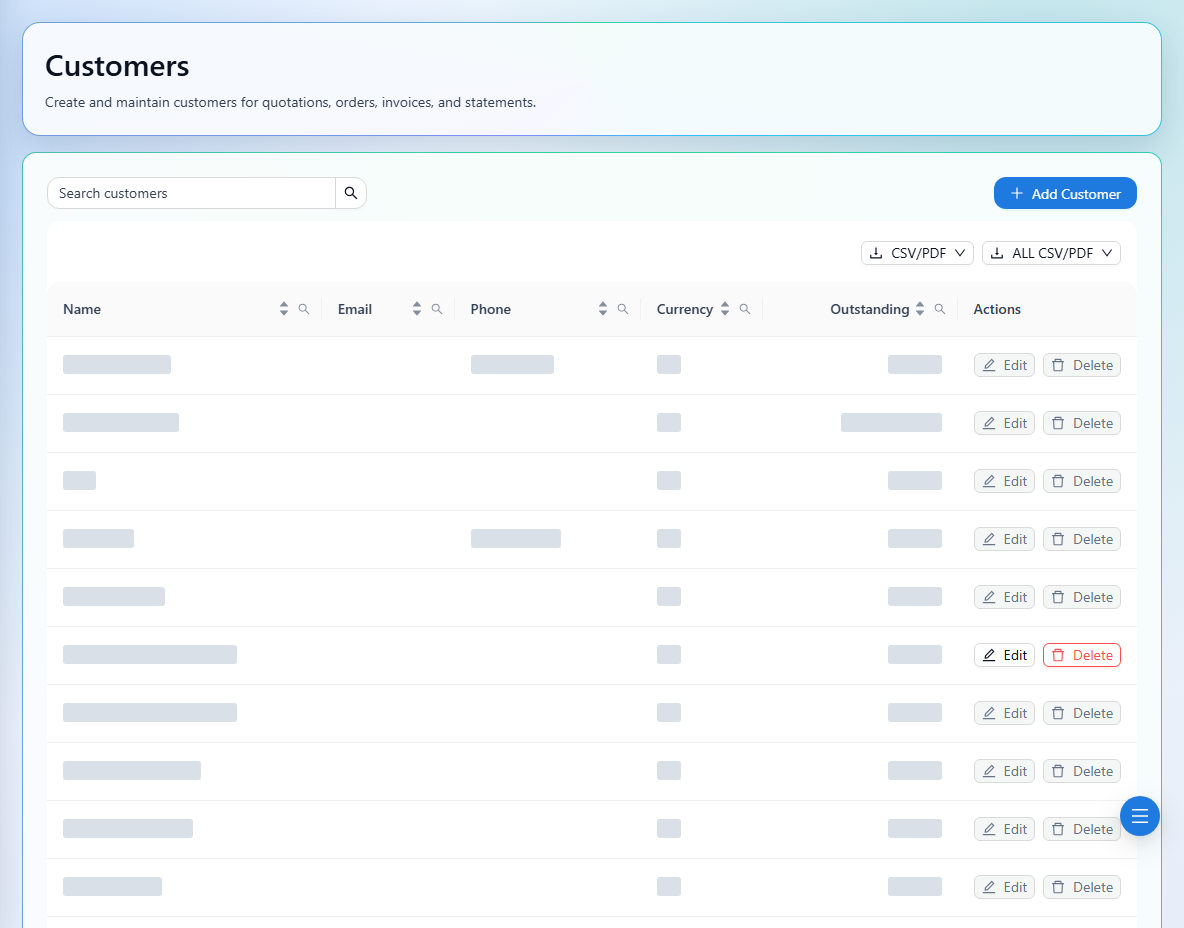Sort the table by Outstanding column arrows

click(920, 309)
